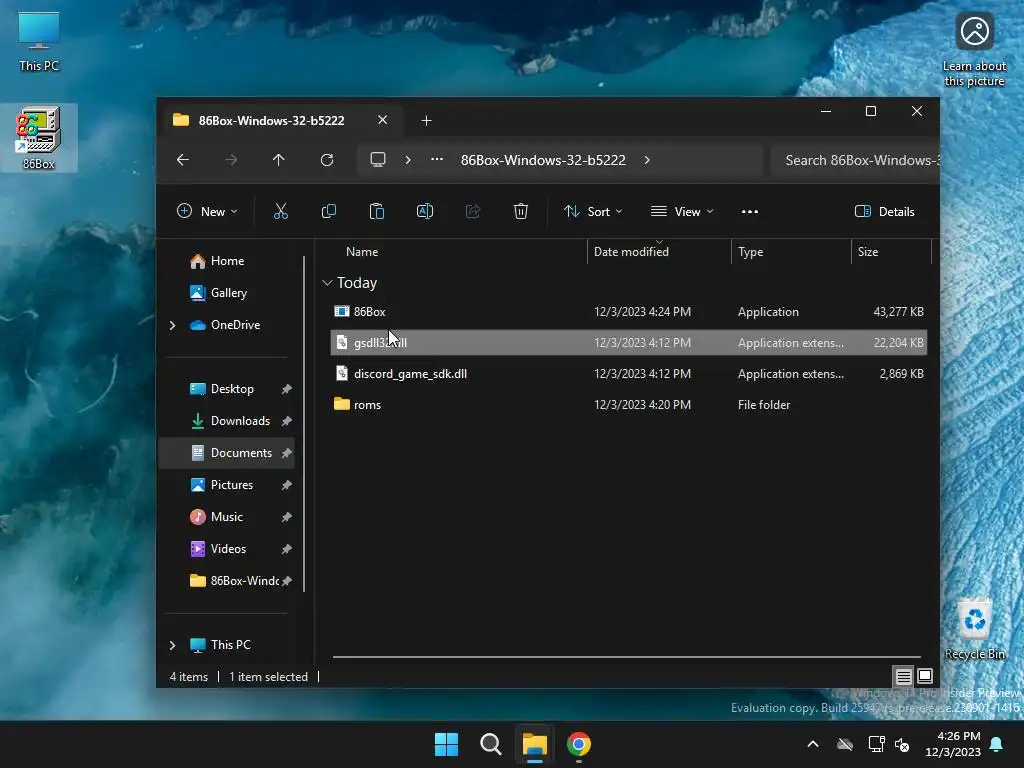Image resolution: width=1024 pixels, height=768 pixels.
Task: Open Videos quick access folder
Action: 226,549
